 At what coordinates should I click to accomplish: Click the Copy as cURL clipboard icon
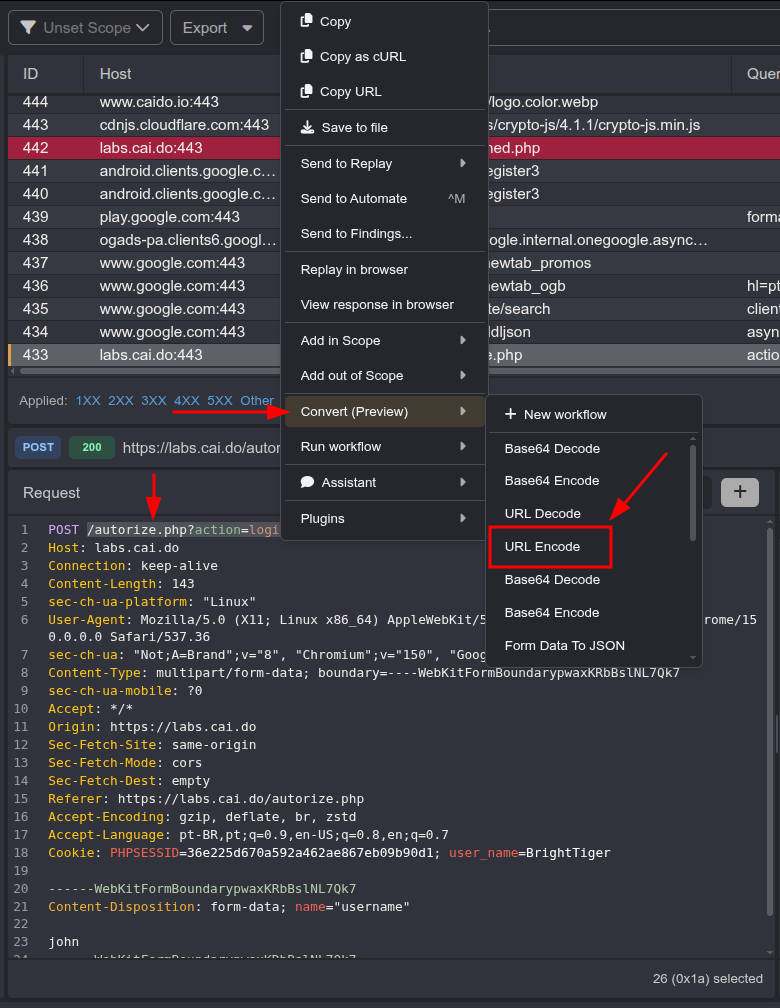pyautogui.click(x=307, y=56)
